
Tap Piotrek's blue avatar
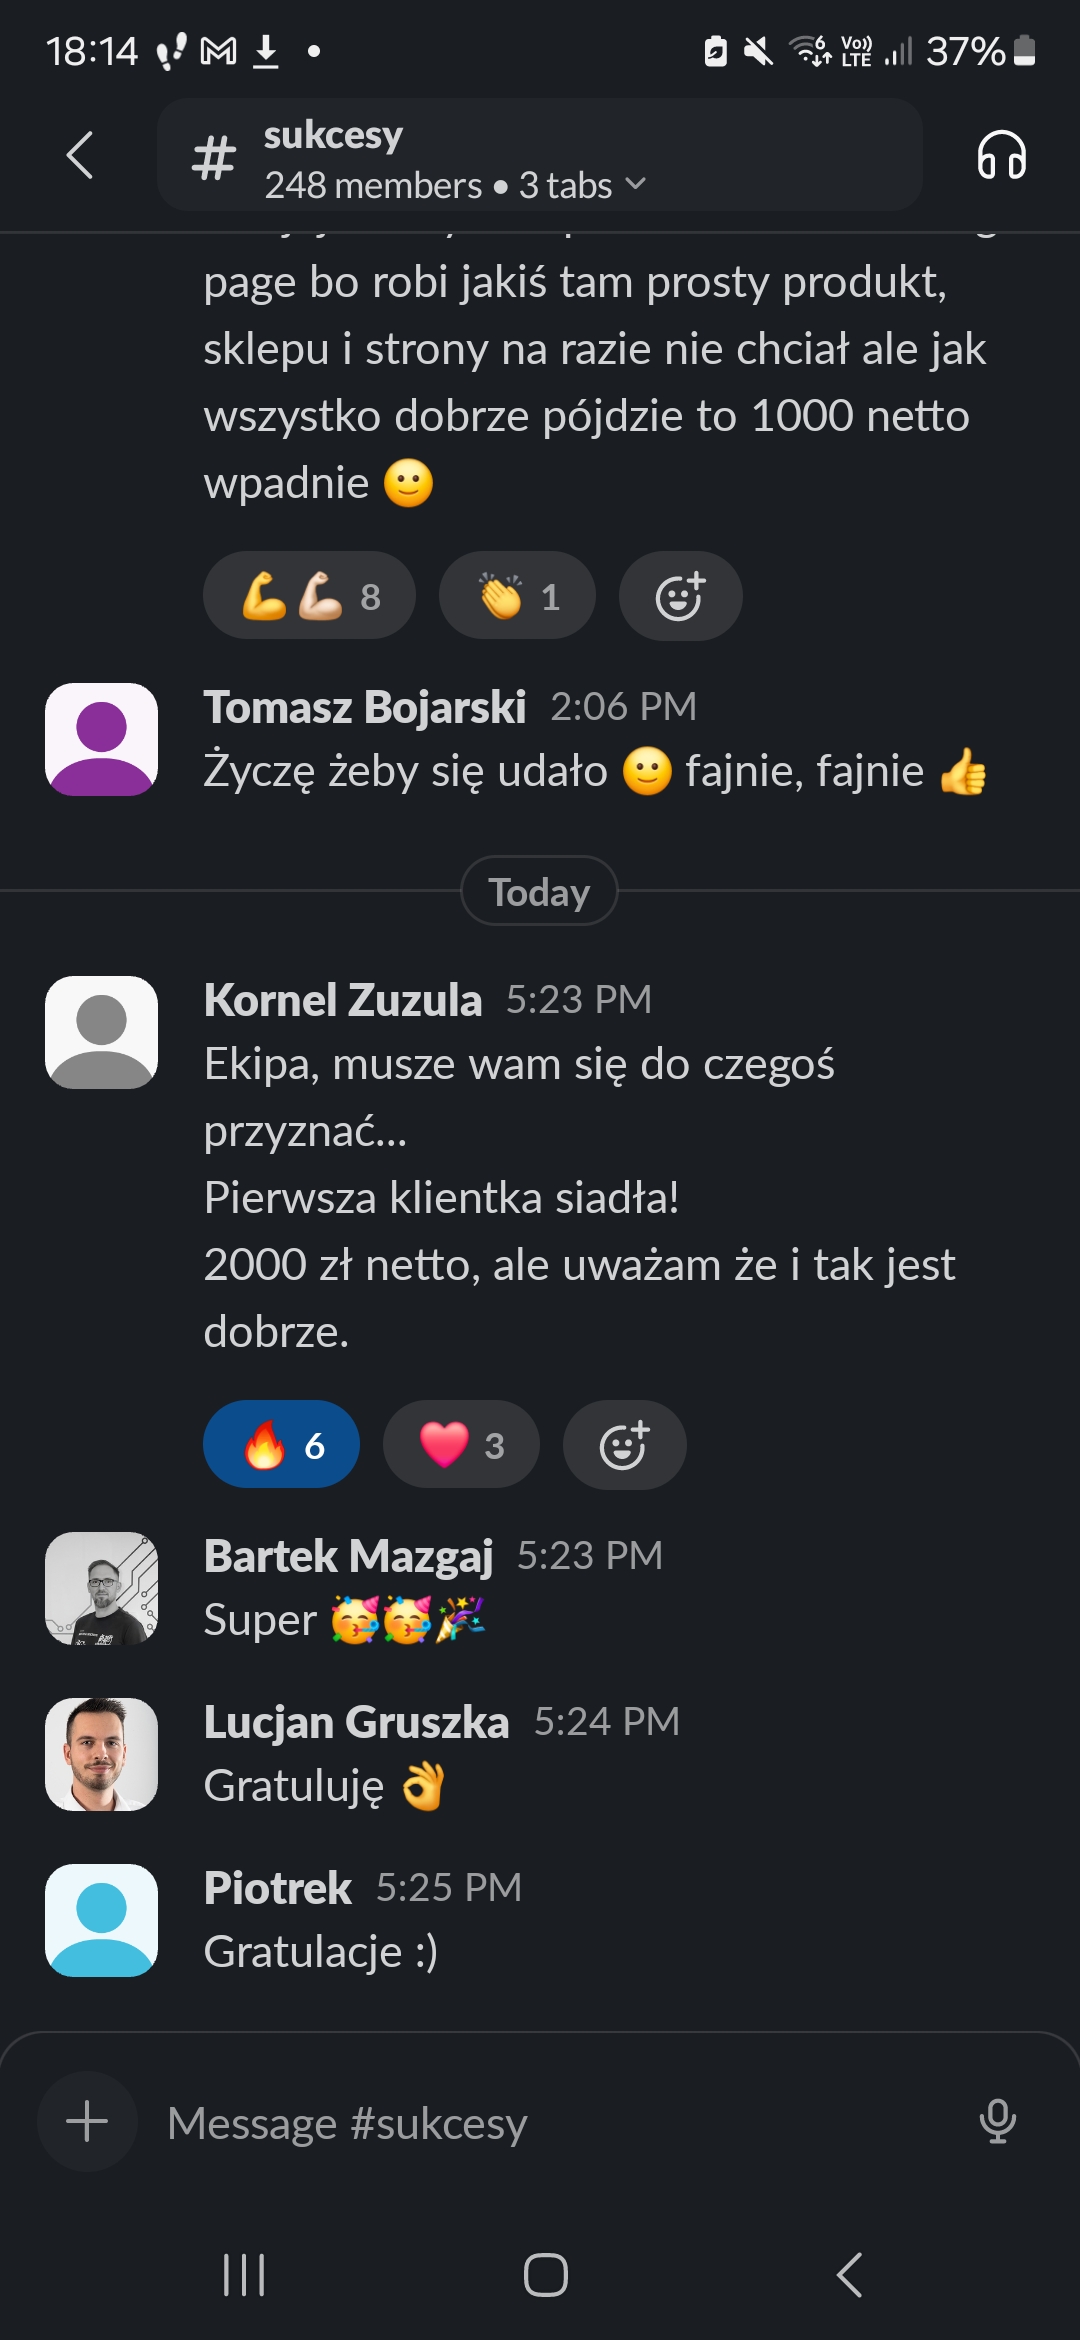tap(102, 1920)
